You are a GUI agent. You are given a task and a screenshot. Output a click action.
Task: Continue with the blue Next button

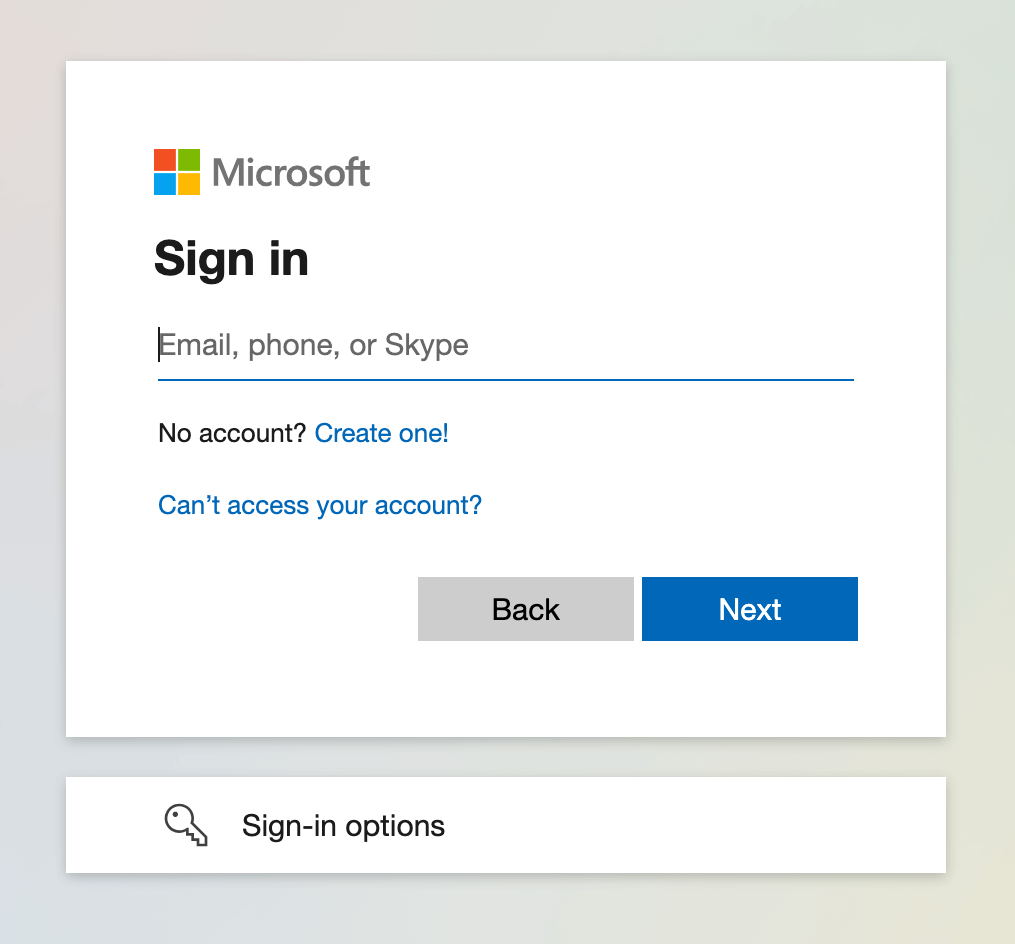click(x=750, y=609)
